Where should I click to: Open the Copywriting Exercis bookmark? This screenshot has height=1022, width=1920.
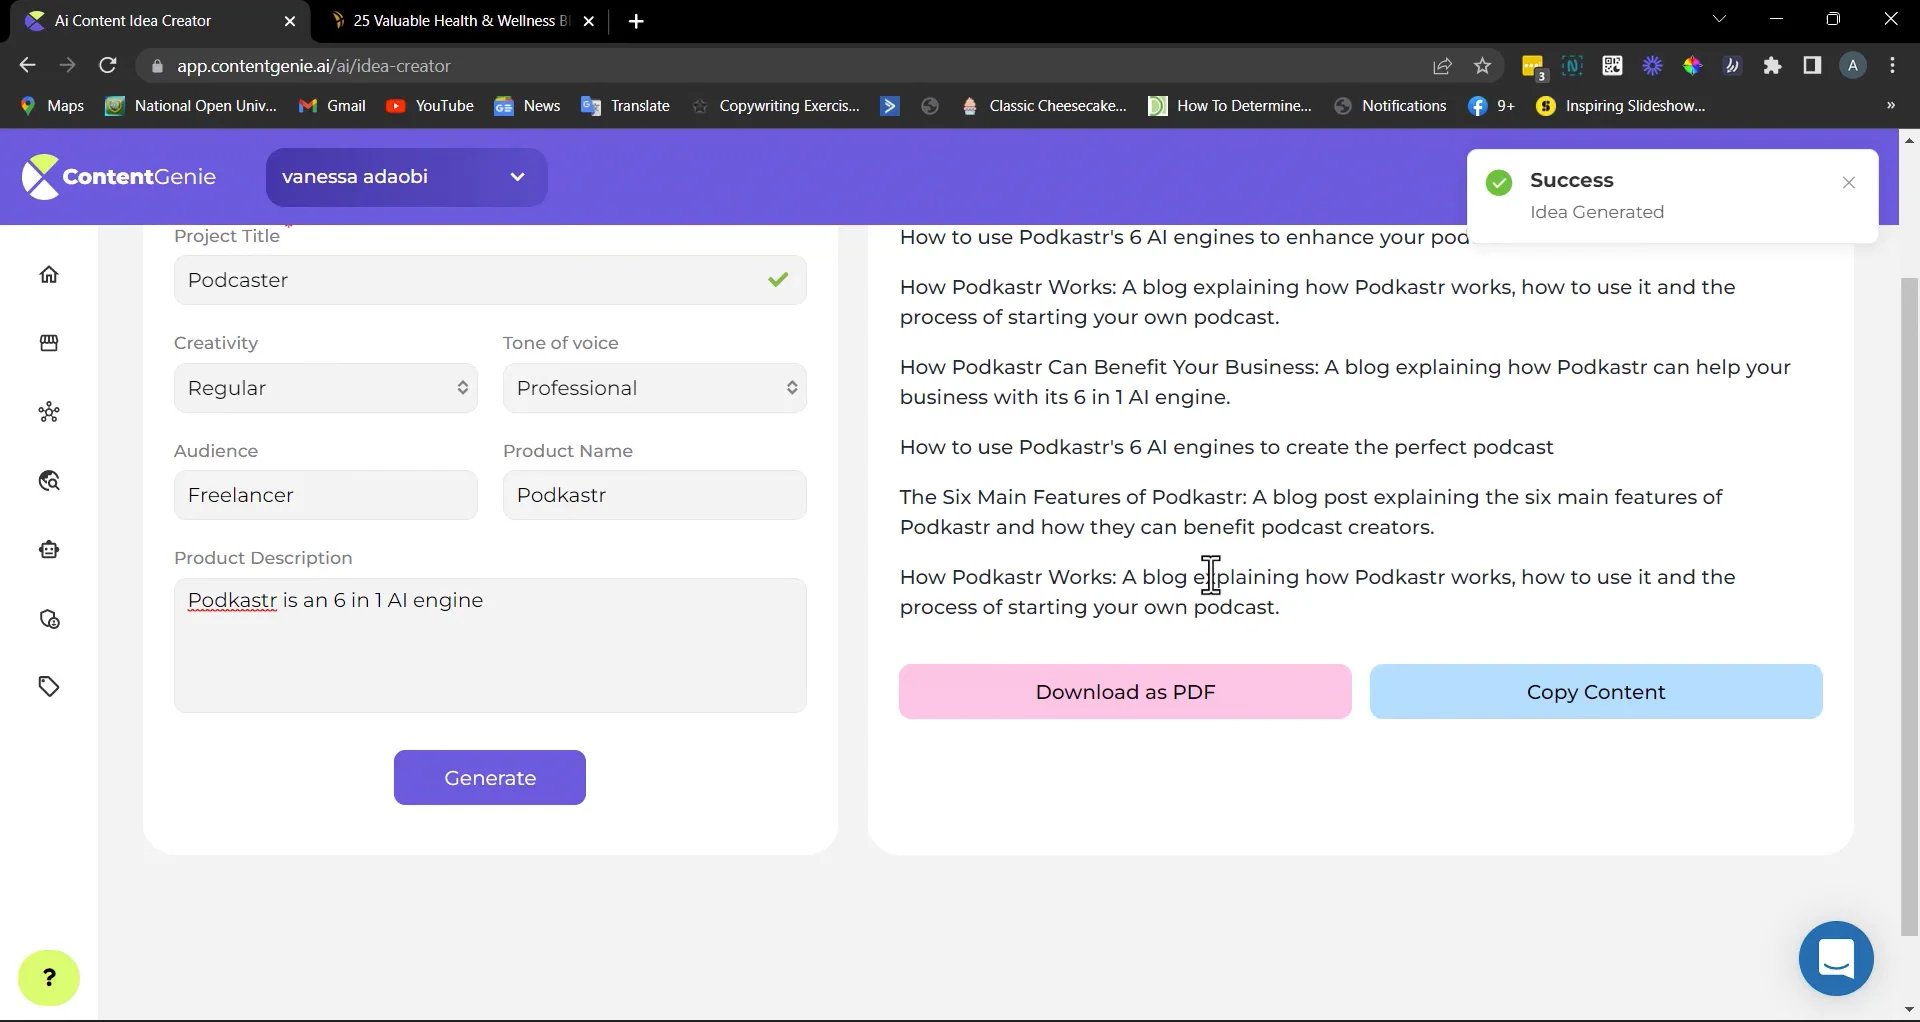776,106
